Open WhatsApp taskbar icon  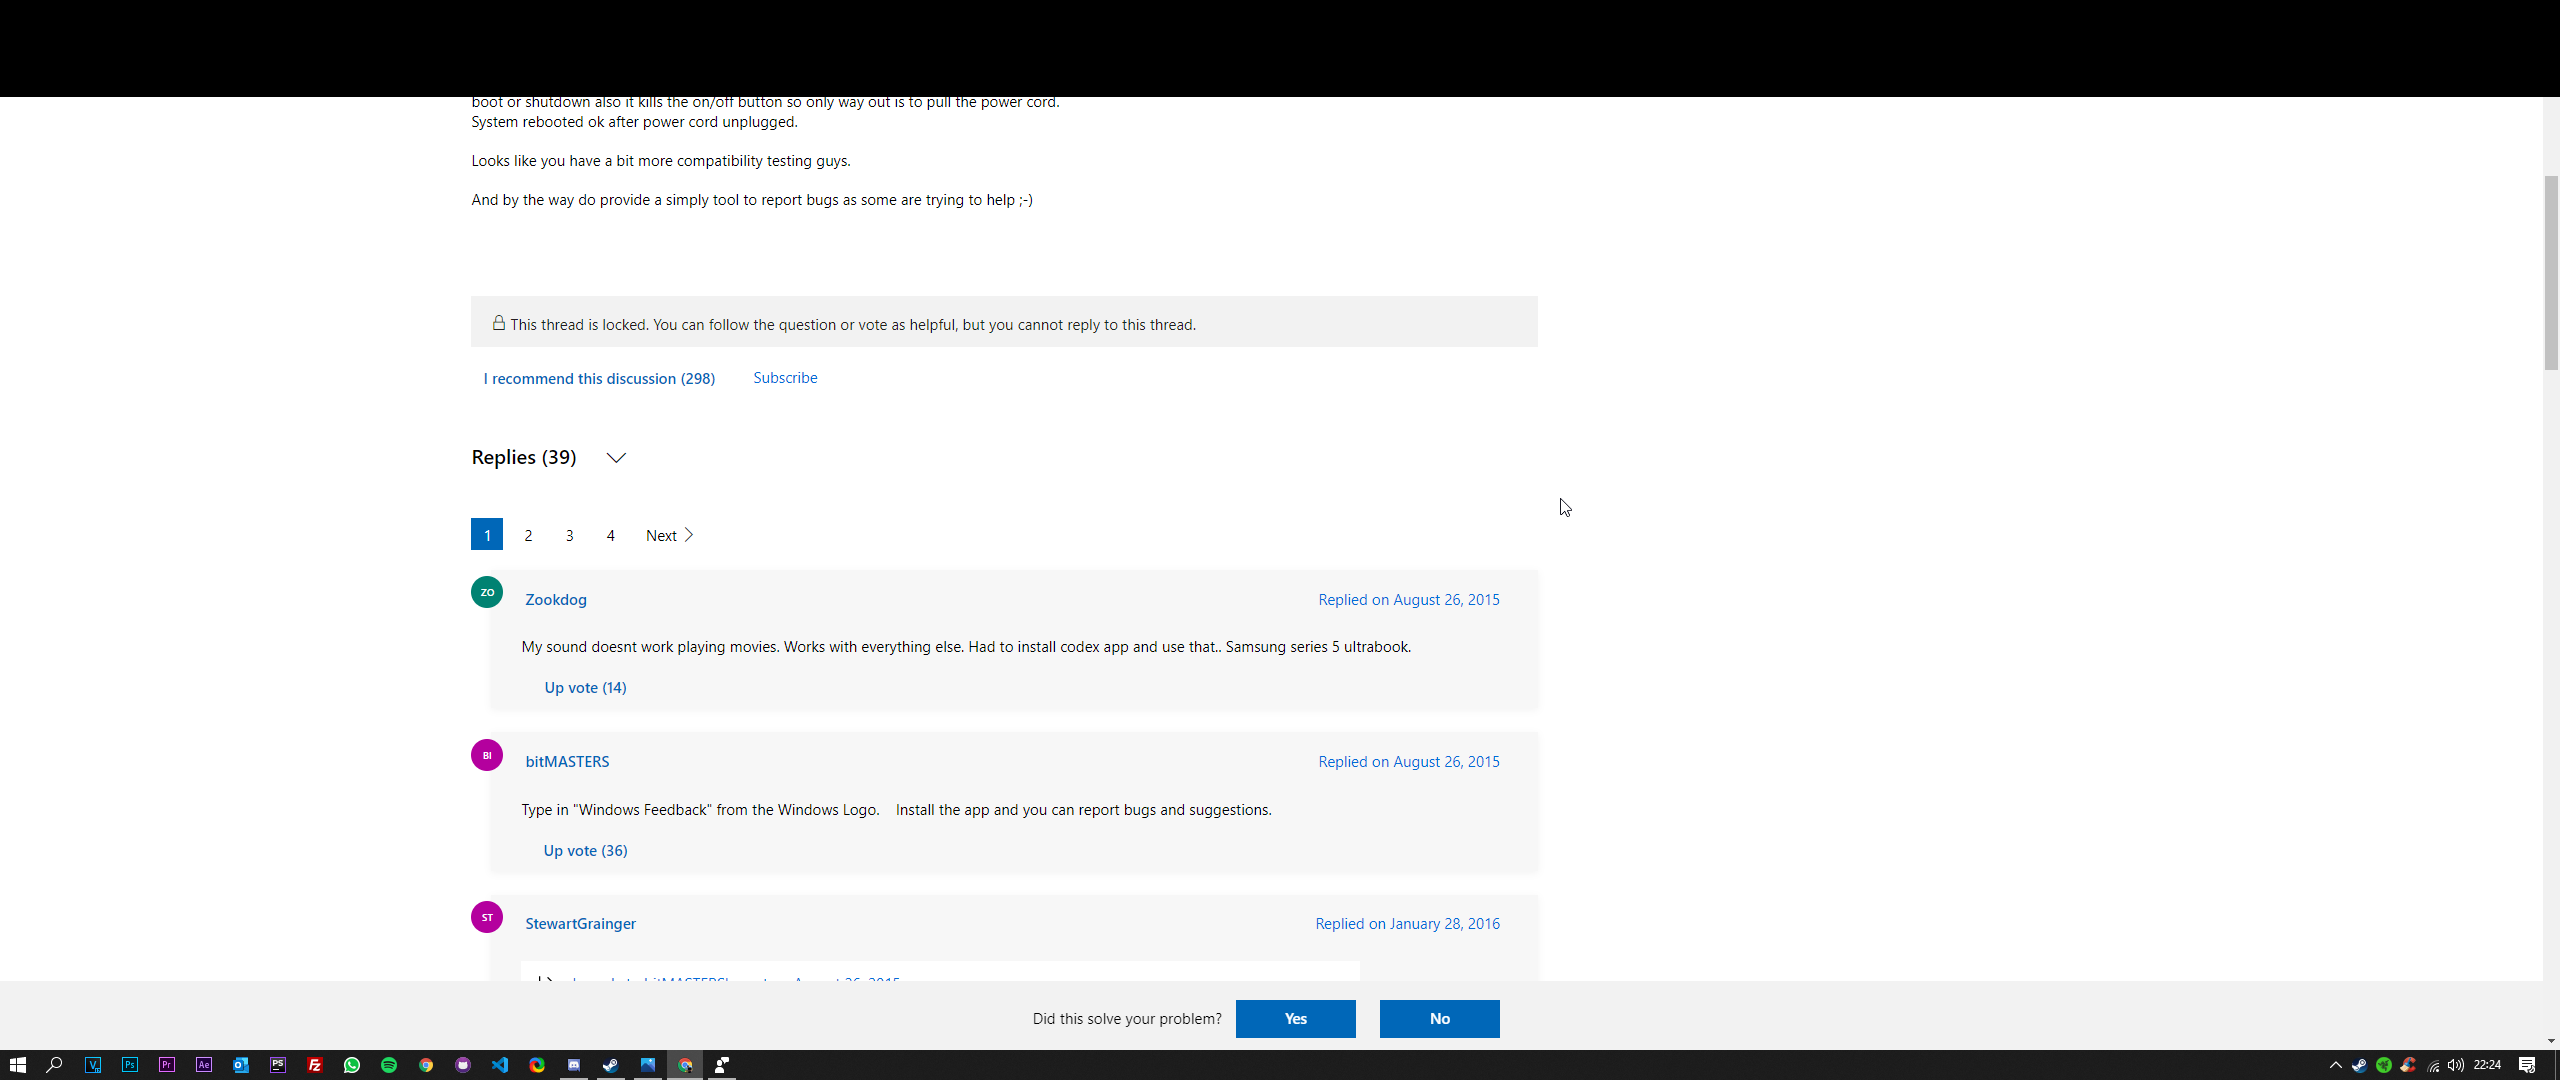click(x=352, y=1065)
